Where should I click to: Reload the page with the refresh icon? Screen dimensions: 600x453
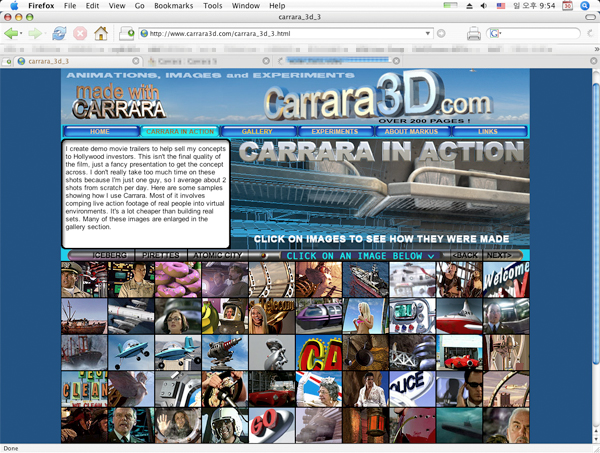(x=59, y=34)
